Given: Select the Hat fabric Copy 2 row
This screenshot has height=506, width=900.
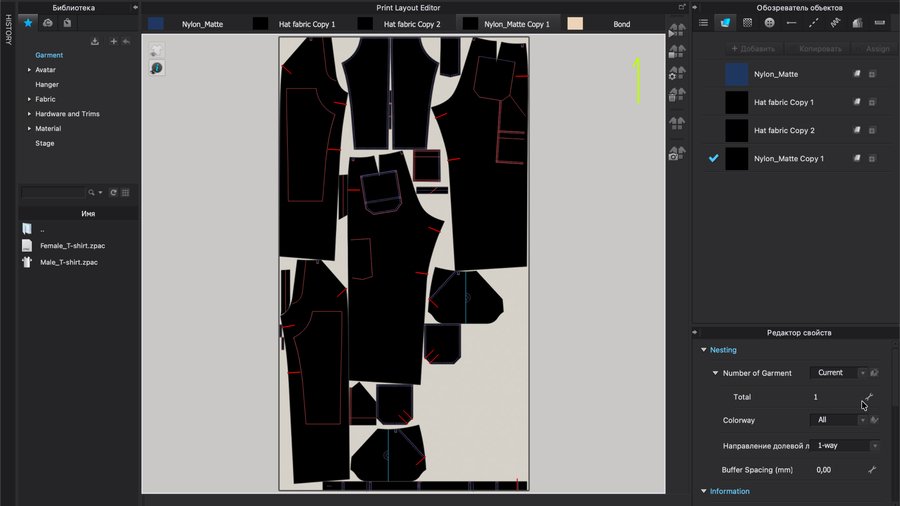Looking at the screenshot, I should (x=790, y=130).
